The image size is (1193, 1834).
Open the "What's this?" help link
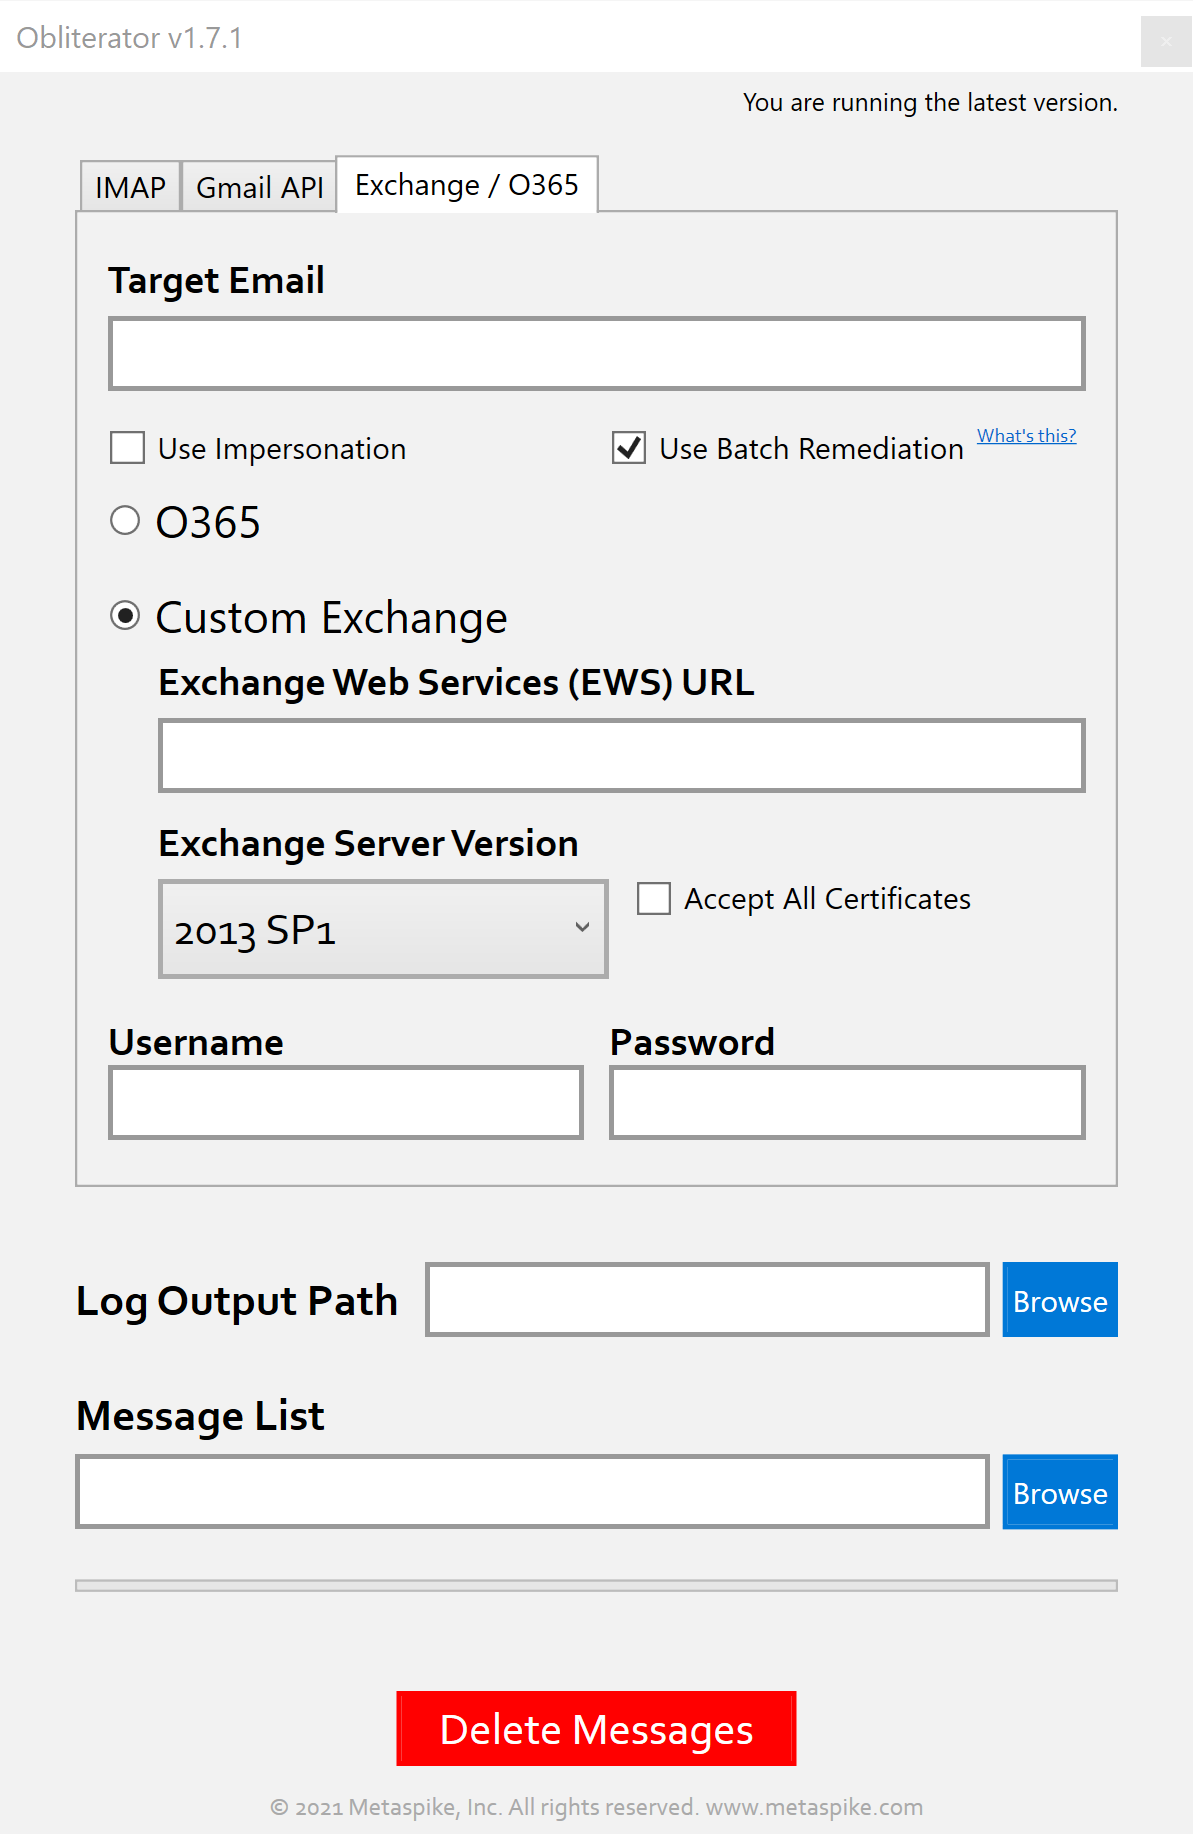1026,436
